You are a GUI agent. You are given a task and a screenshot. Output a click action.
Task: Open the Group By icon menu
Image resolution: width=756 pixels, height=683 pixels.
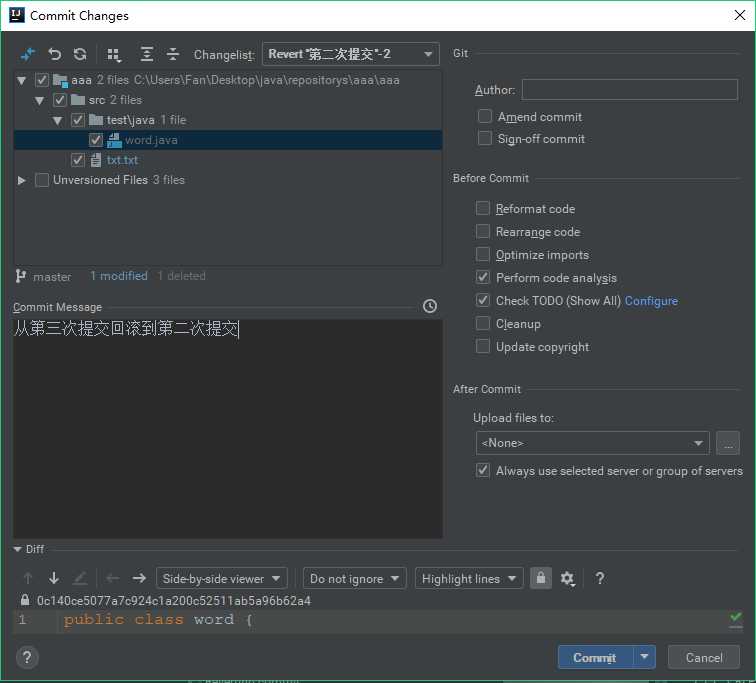[x=114, y=54]
